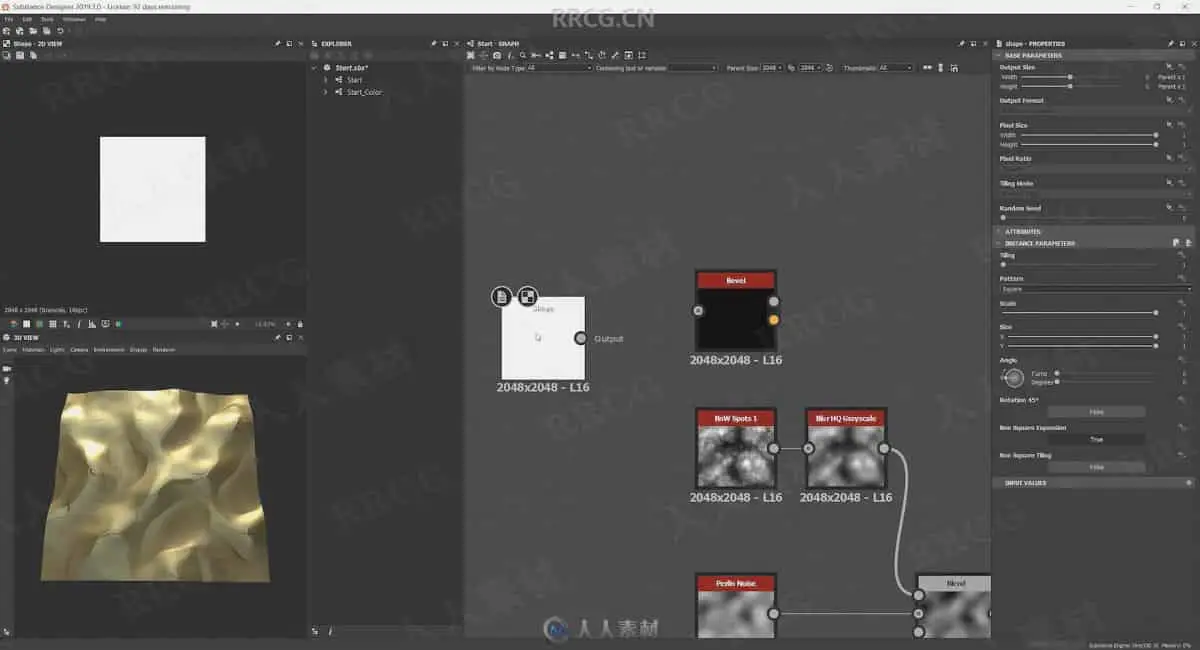Viewport: 1200px width, 650px height.
Task: Undock the Explorer panel with its float icon
Action: (445, 44)
